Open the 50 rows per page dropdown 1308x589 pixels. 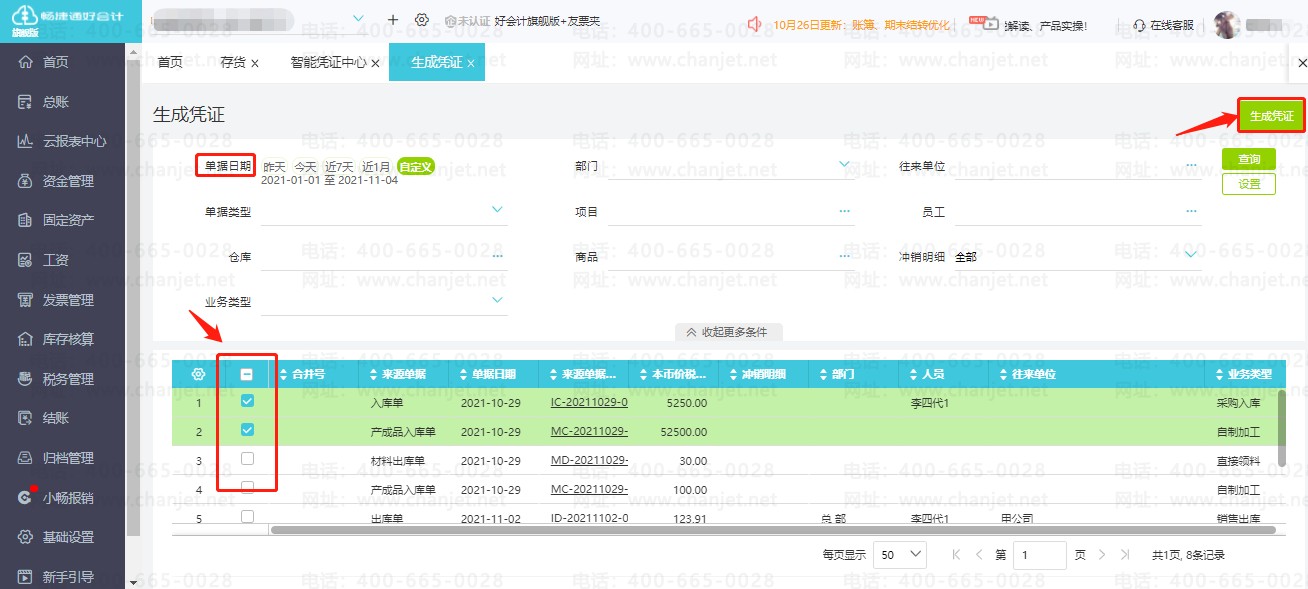[900, 554]
